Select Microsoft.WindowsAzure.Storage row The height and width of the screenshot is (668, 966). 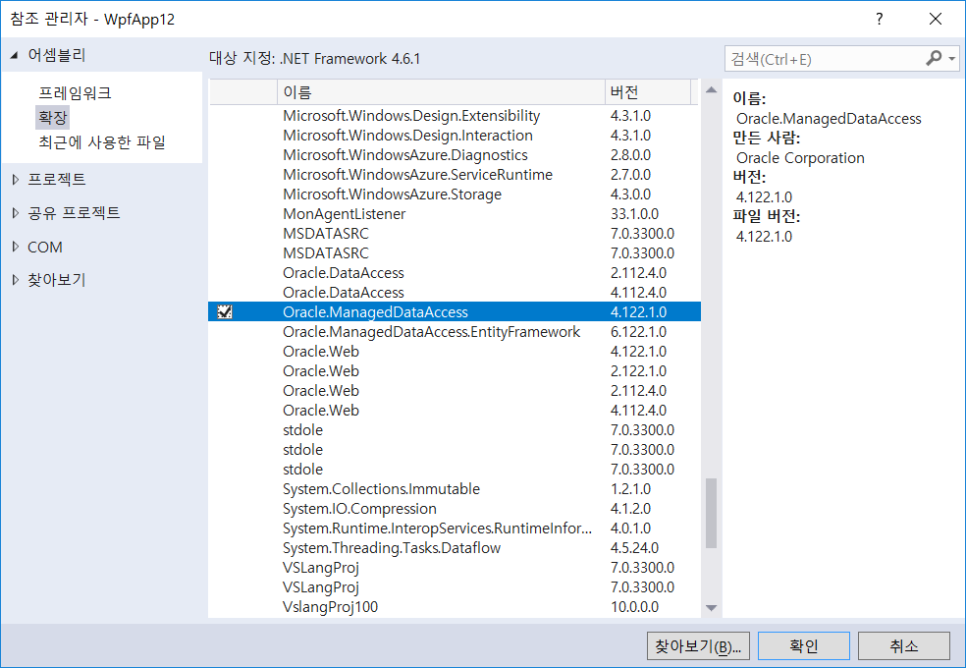click(454, 195)
